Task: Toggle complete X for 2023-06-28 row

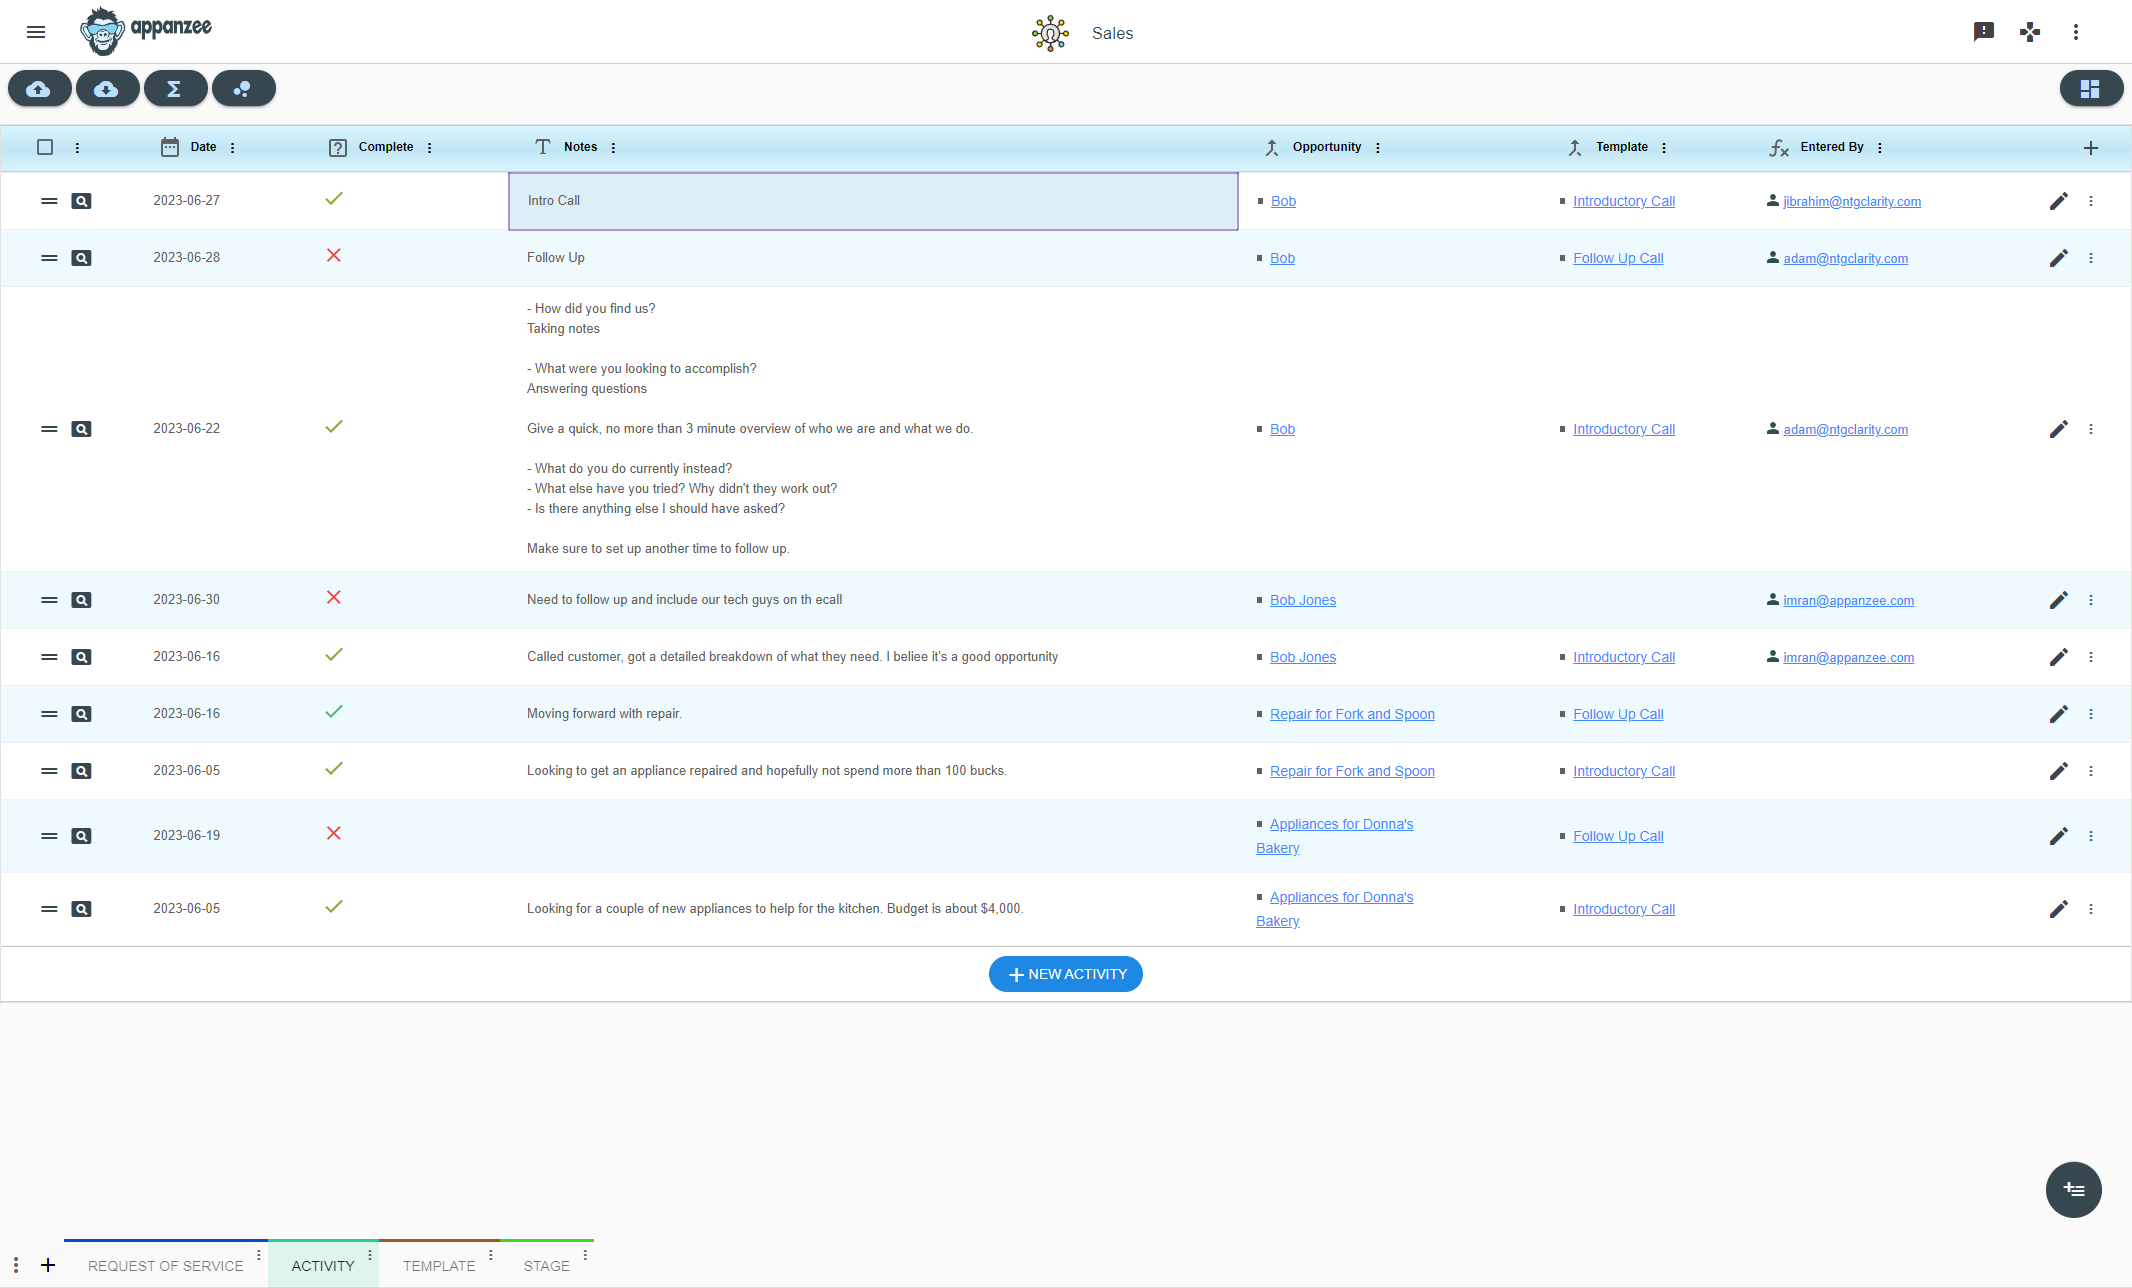Action: [x=334, y=256]
